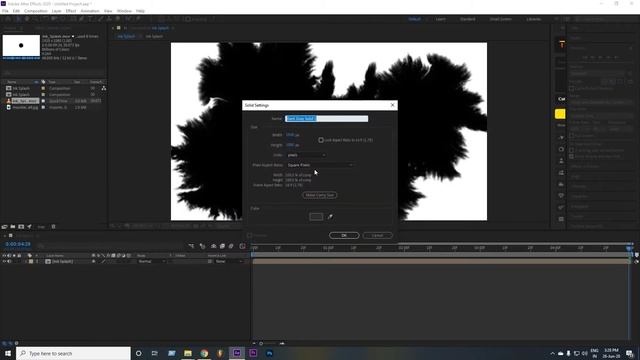Open the Graph Editor in timeline

click(x=242, y=246)
